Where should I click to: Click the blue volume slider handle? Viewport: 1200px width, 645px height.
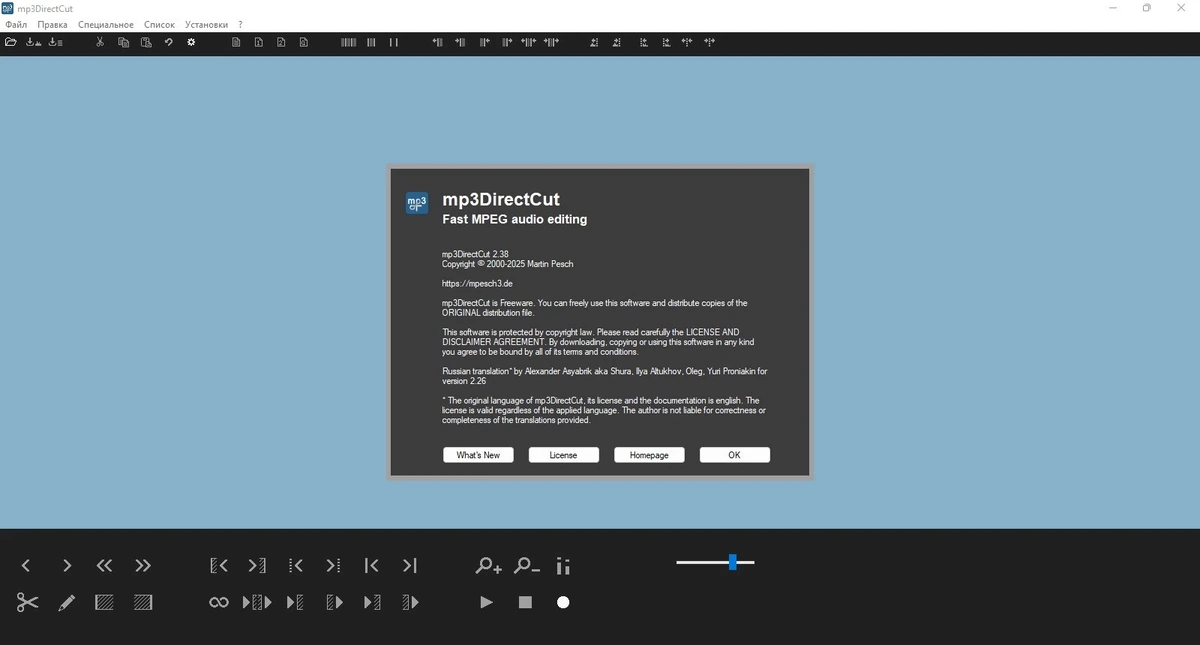733,563
